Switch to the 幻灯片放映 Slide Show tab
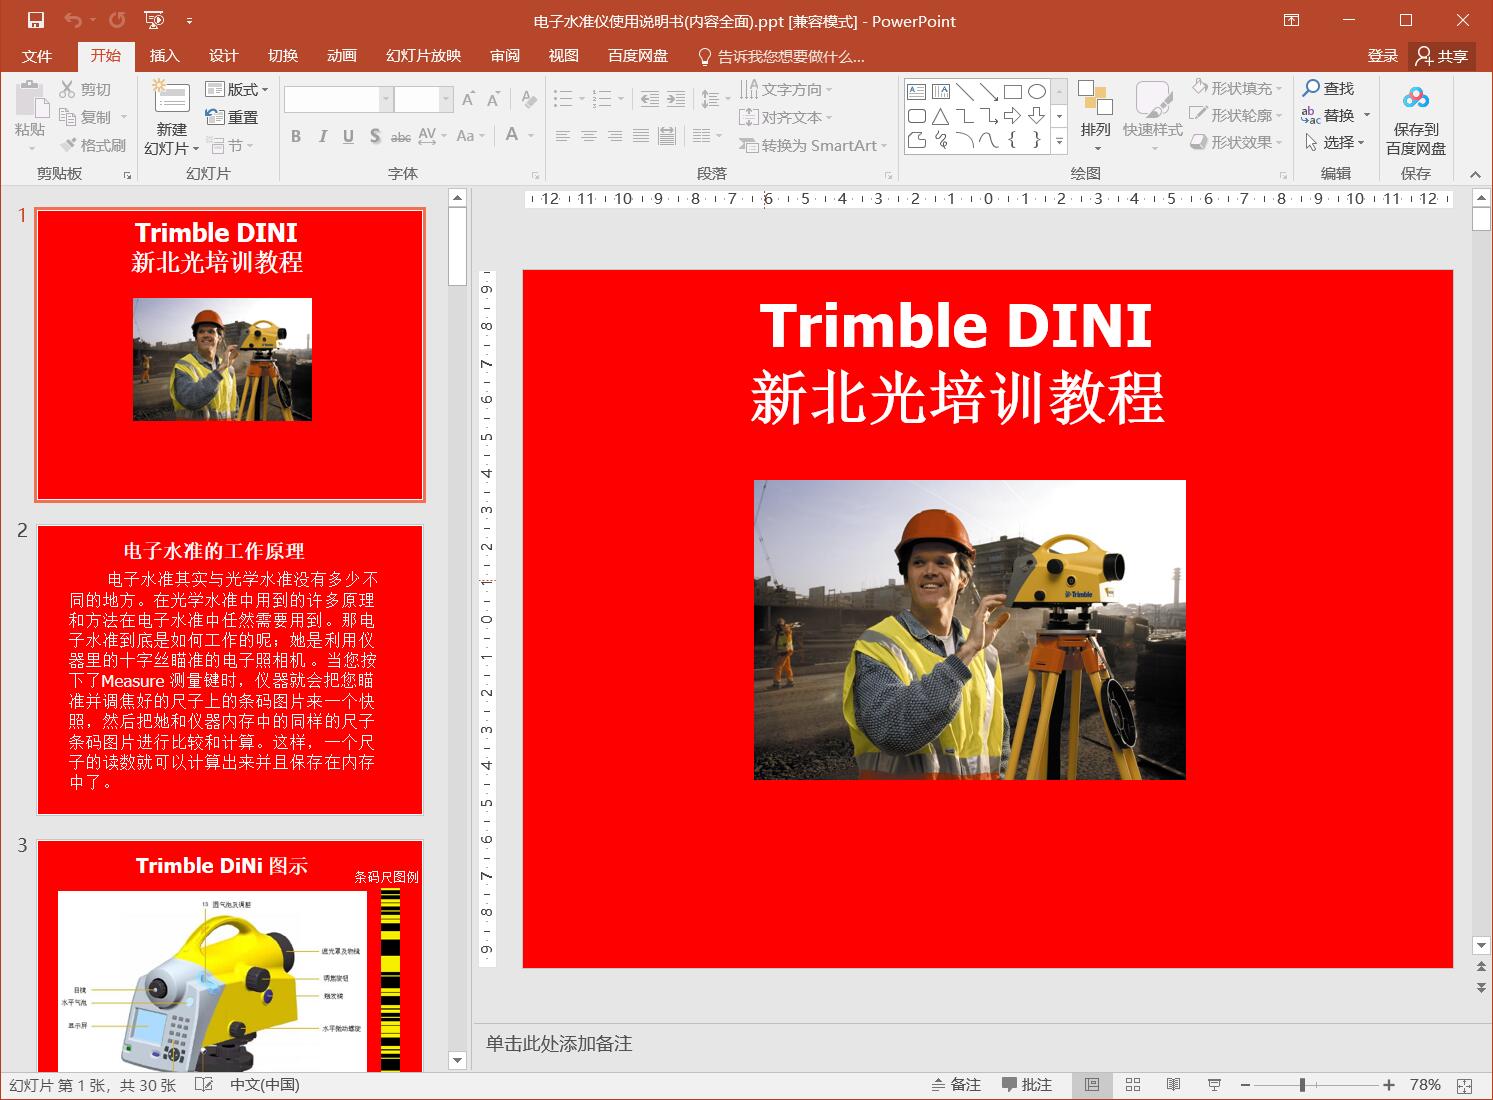This screenshot has height=1100, width=1493. (x=424, y=56)
